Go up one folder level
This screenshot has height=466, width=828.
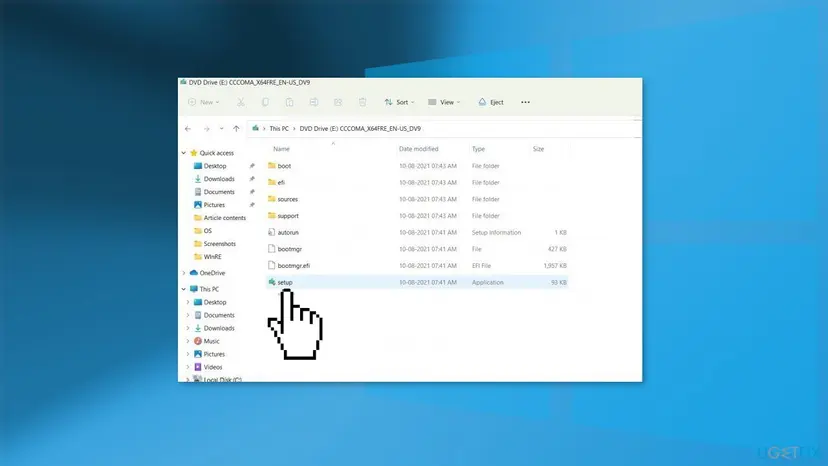[x=236, y=128]
